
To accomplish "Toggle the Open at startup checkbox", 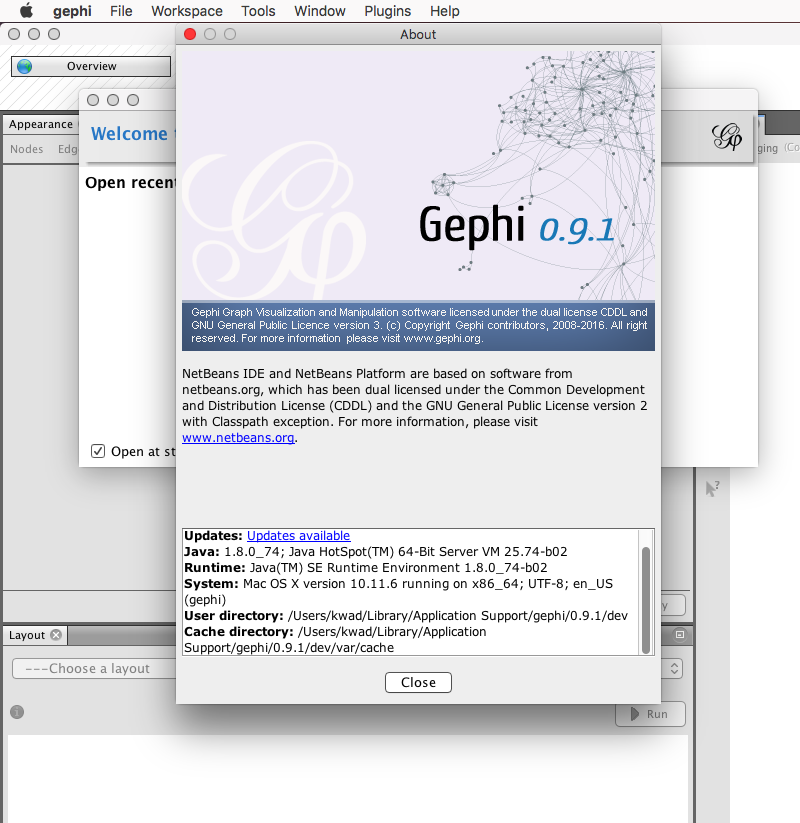I will (98, 451).
